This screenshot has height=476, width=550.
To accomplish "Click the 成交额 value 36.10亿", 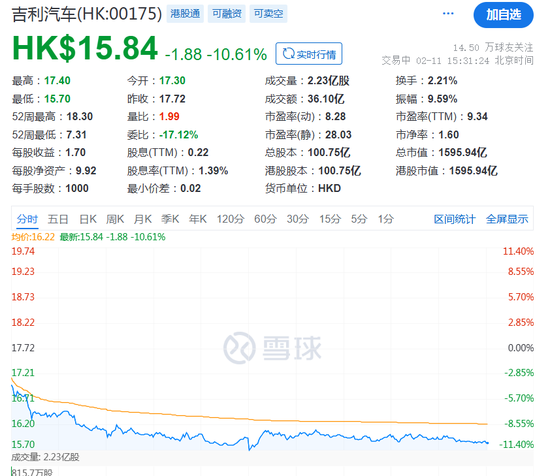I will tap(326, 99).
